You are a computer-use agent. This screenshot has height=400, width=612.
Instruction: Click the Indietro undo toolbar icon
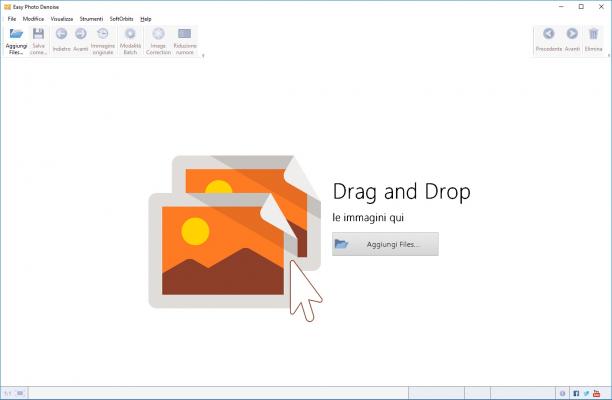click(61, 34)
